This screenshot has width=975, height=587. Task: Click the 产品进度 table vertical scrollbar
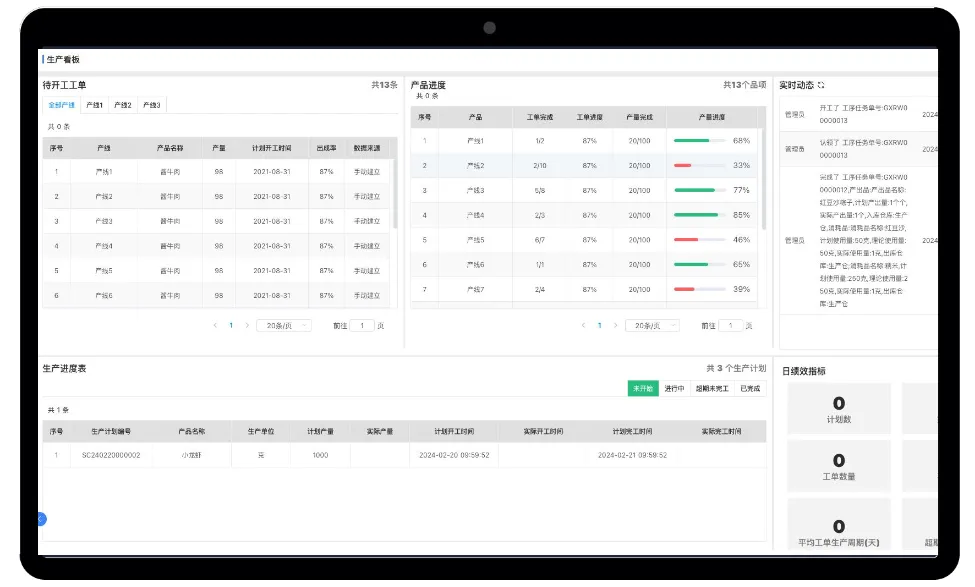pyautogui.click(x=764, y=180)
